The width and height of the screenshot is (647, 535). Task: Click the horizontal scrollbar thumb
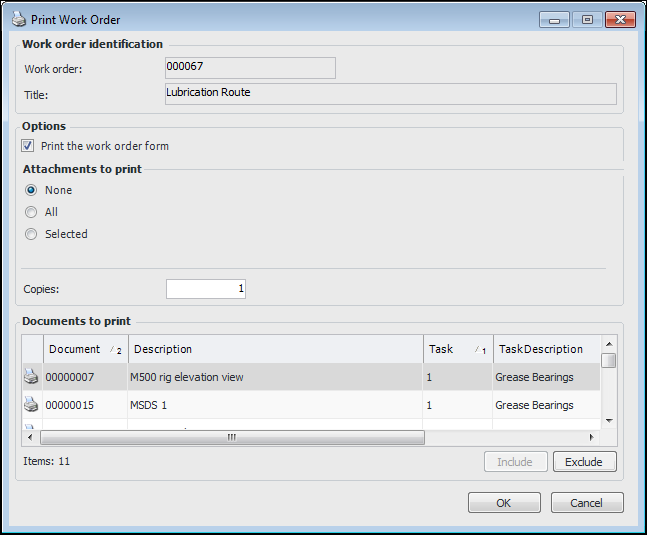tap(232, 437)
